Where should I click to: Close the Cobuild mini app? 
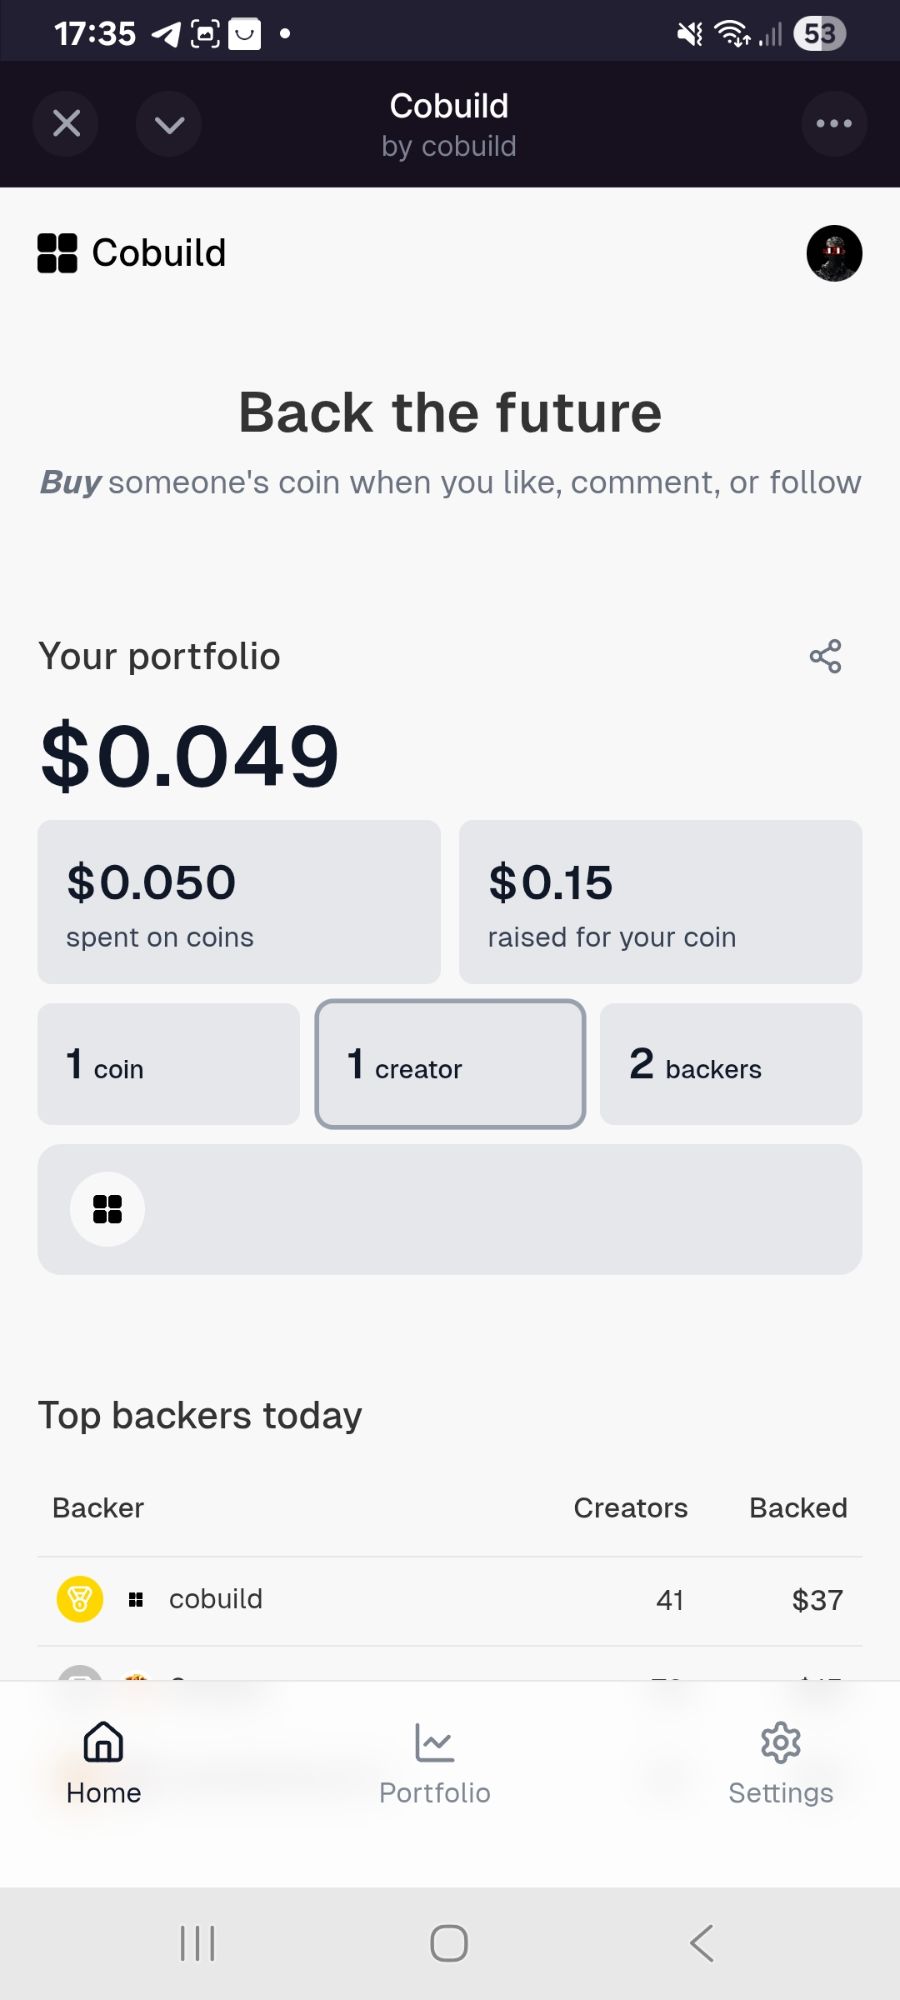(x=66, y=124)
